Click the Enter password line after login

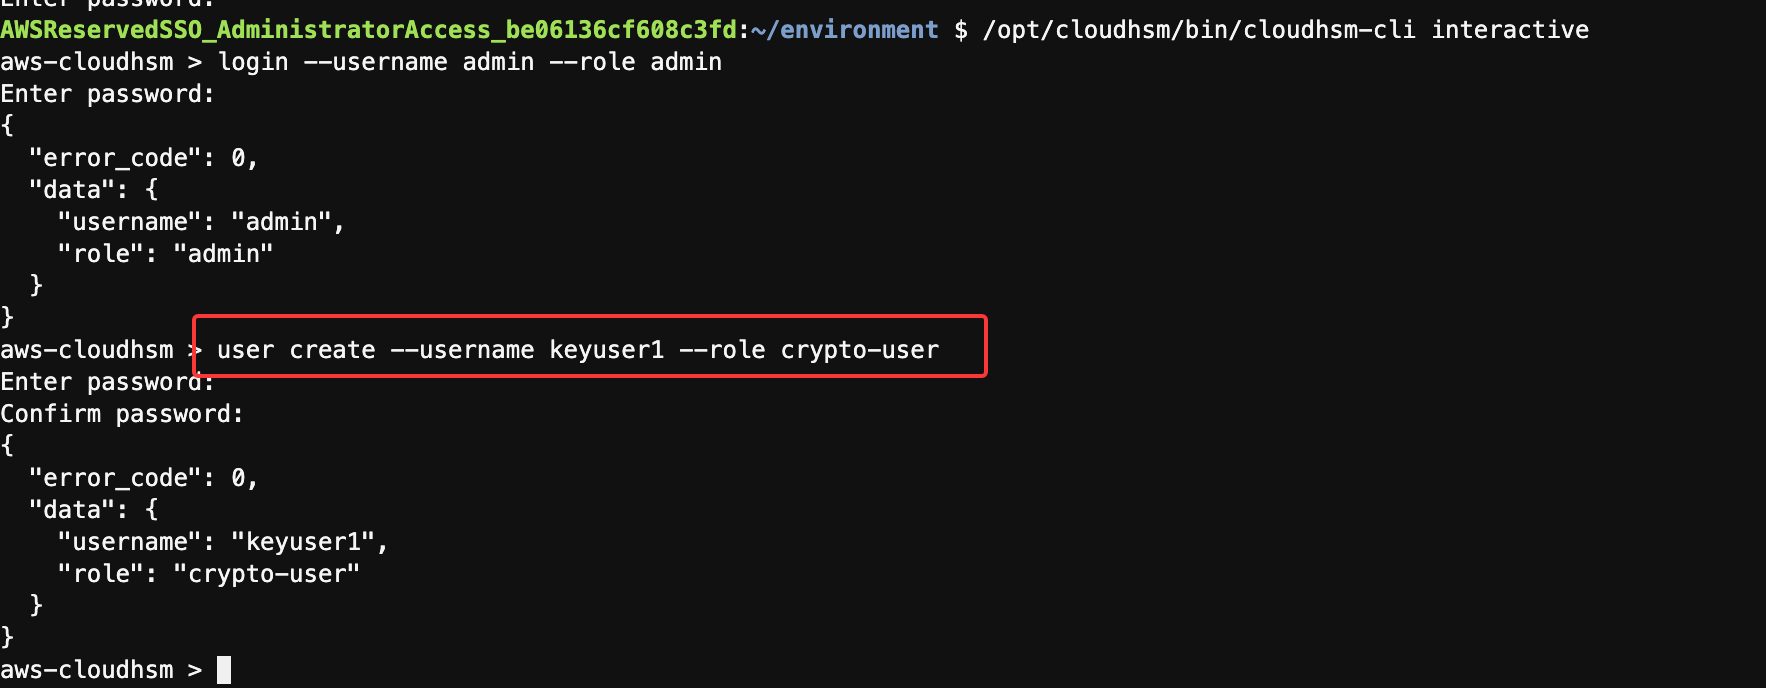pyautogui.click(x=107, y=94)
